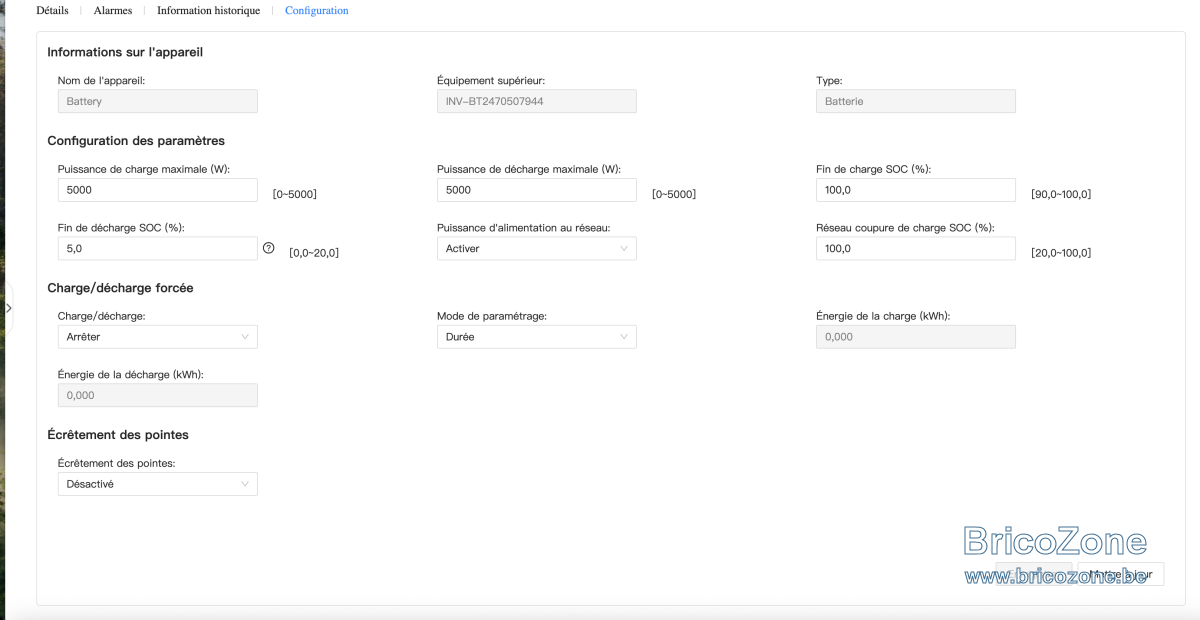Open help for Fin de décharge SOC
The width and height of the screenshot is (1200, 620).
268,248
